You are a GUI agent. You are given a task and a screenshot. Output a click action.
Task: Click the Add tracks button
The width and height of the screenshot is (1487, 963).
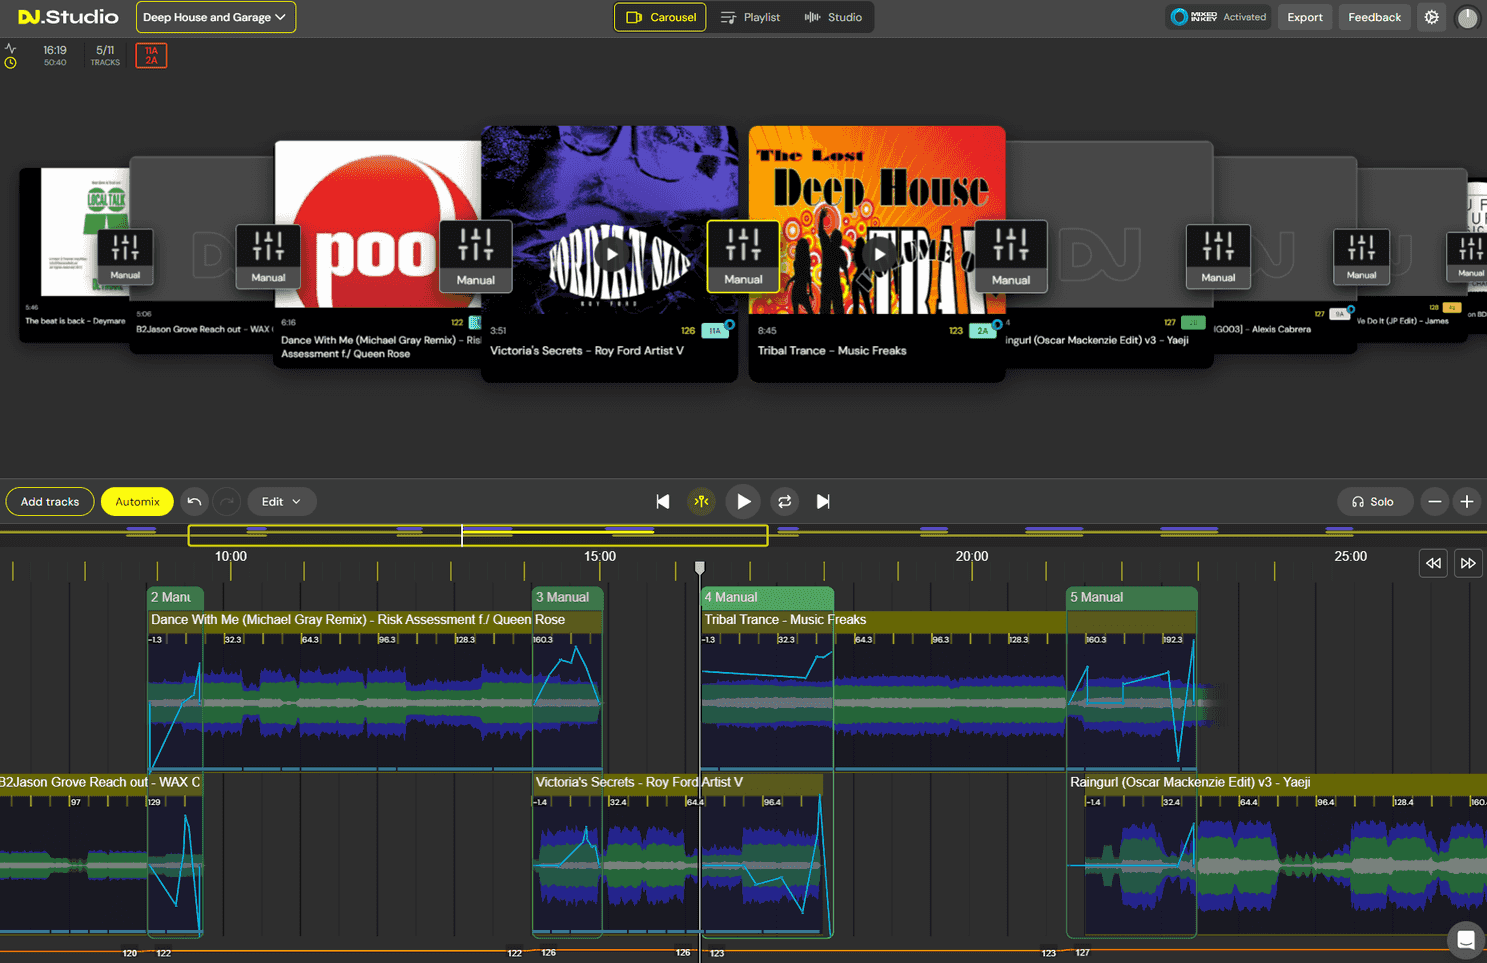(50, 501)
